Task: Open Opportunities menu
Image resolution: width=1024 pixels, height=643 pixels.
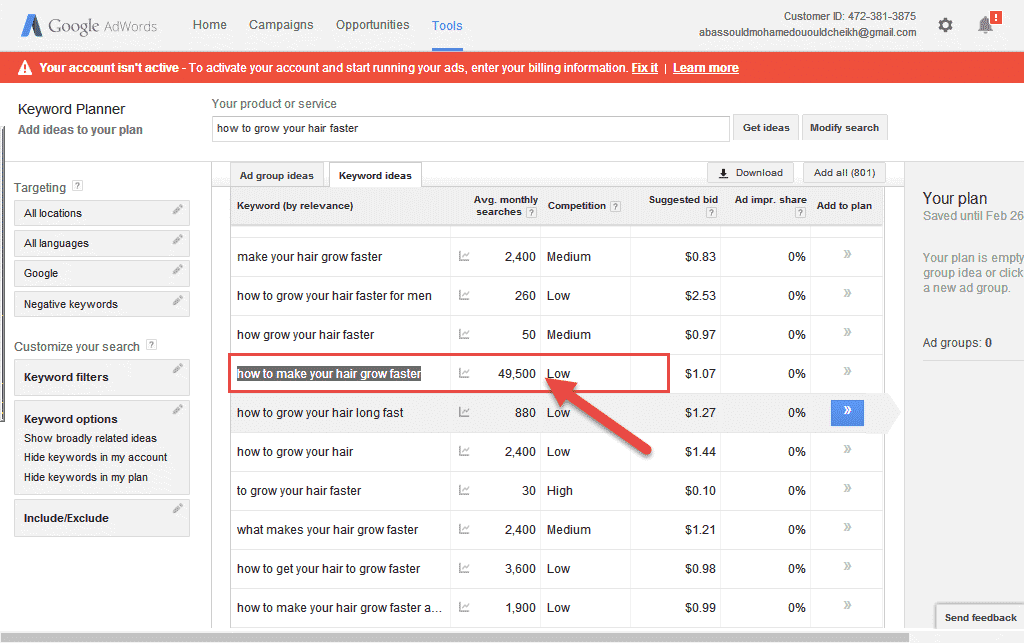Action: [x=372, y=25]
